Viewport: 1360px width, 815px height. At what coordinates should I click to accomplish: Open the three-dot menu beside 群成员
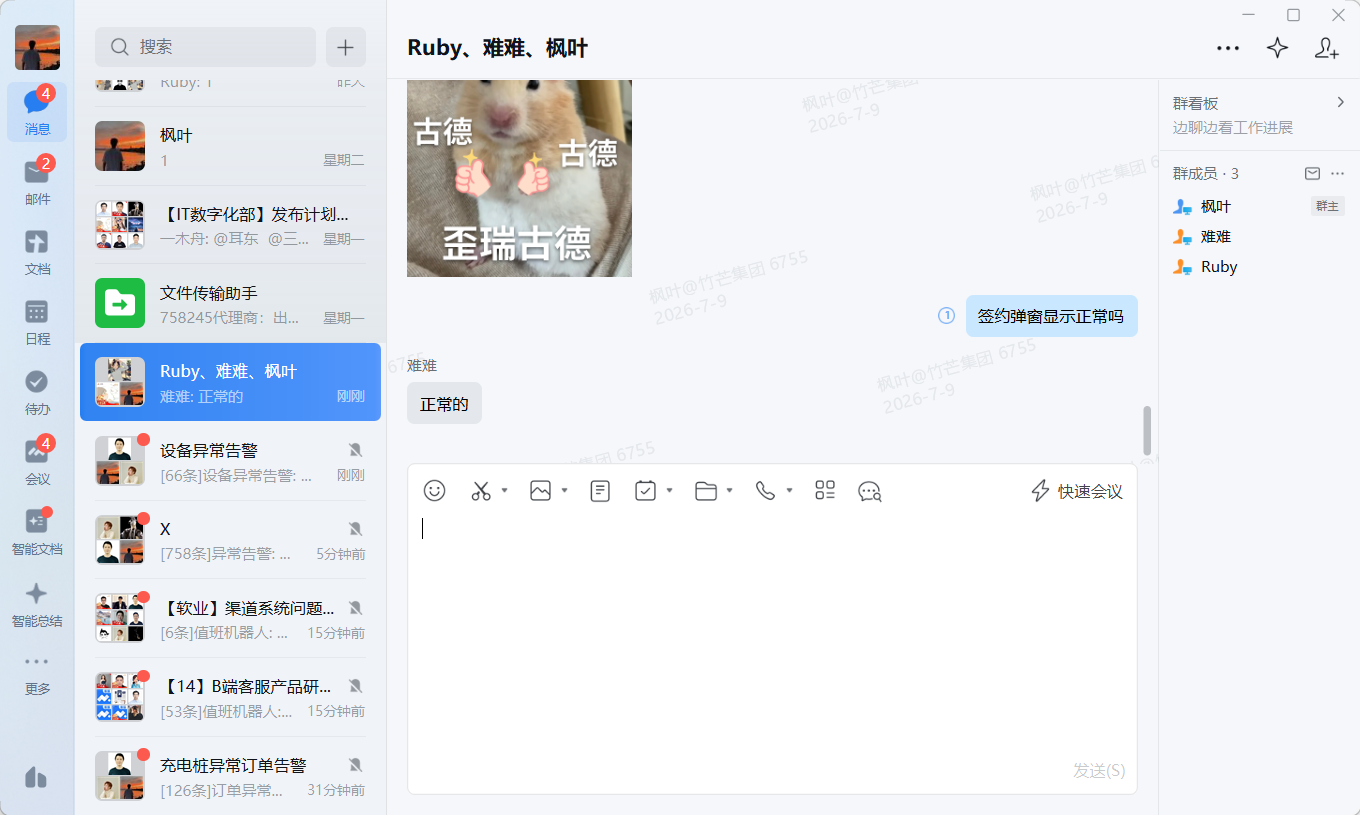point(1338,174)
